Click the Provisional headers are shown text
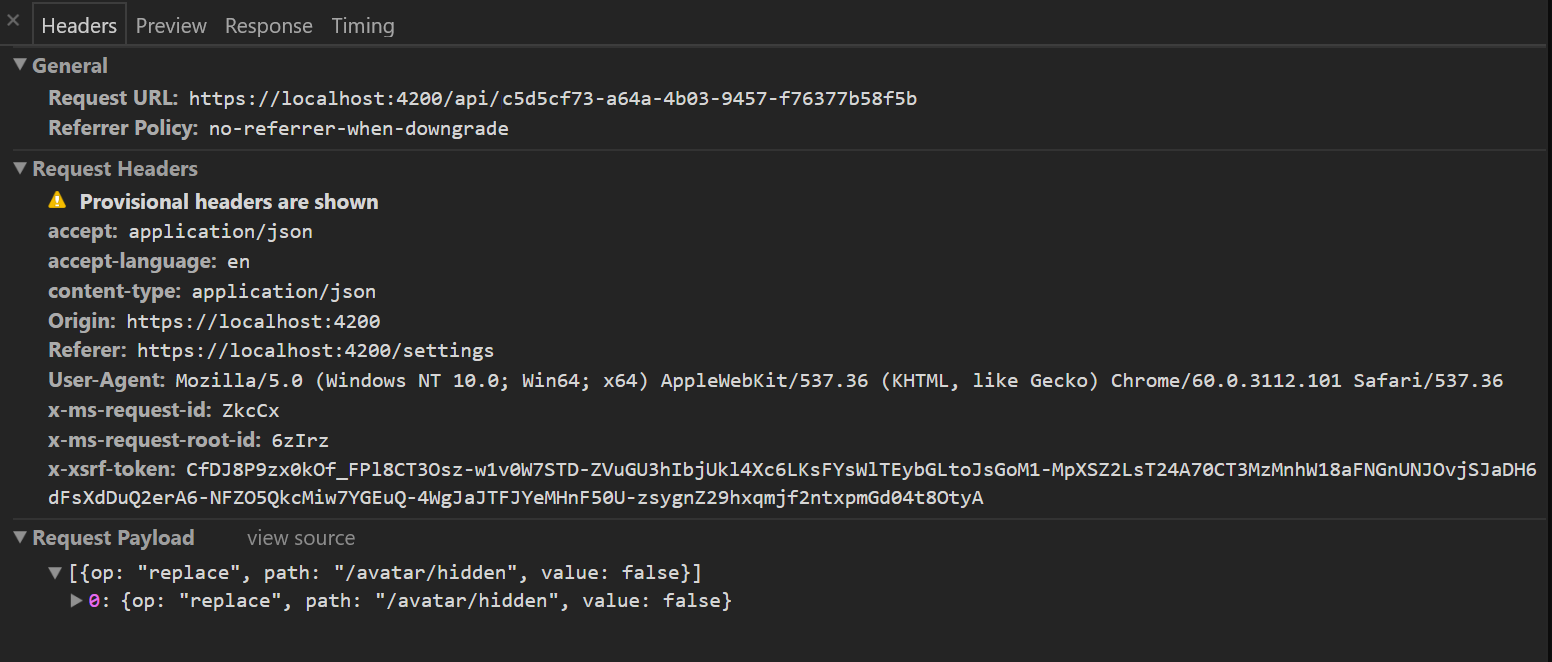The image size is (1552, 662). pyautogui.click(x=228, y=201)
